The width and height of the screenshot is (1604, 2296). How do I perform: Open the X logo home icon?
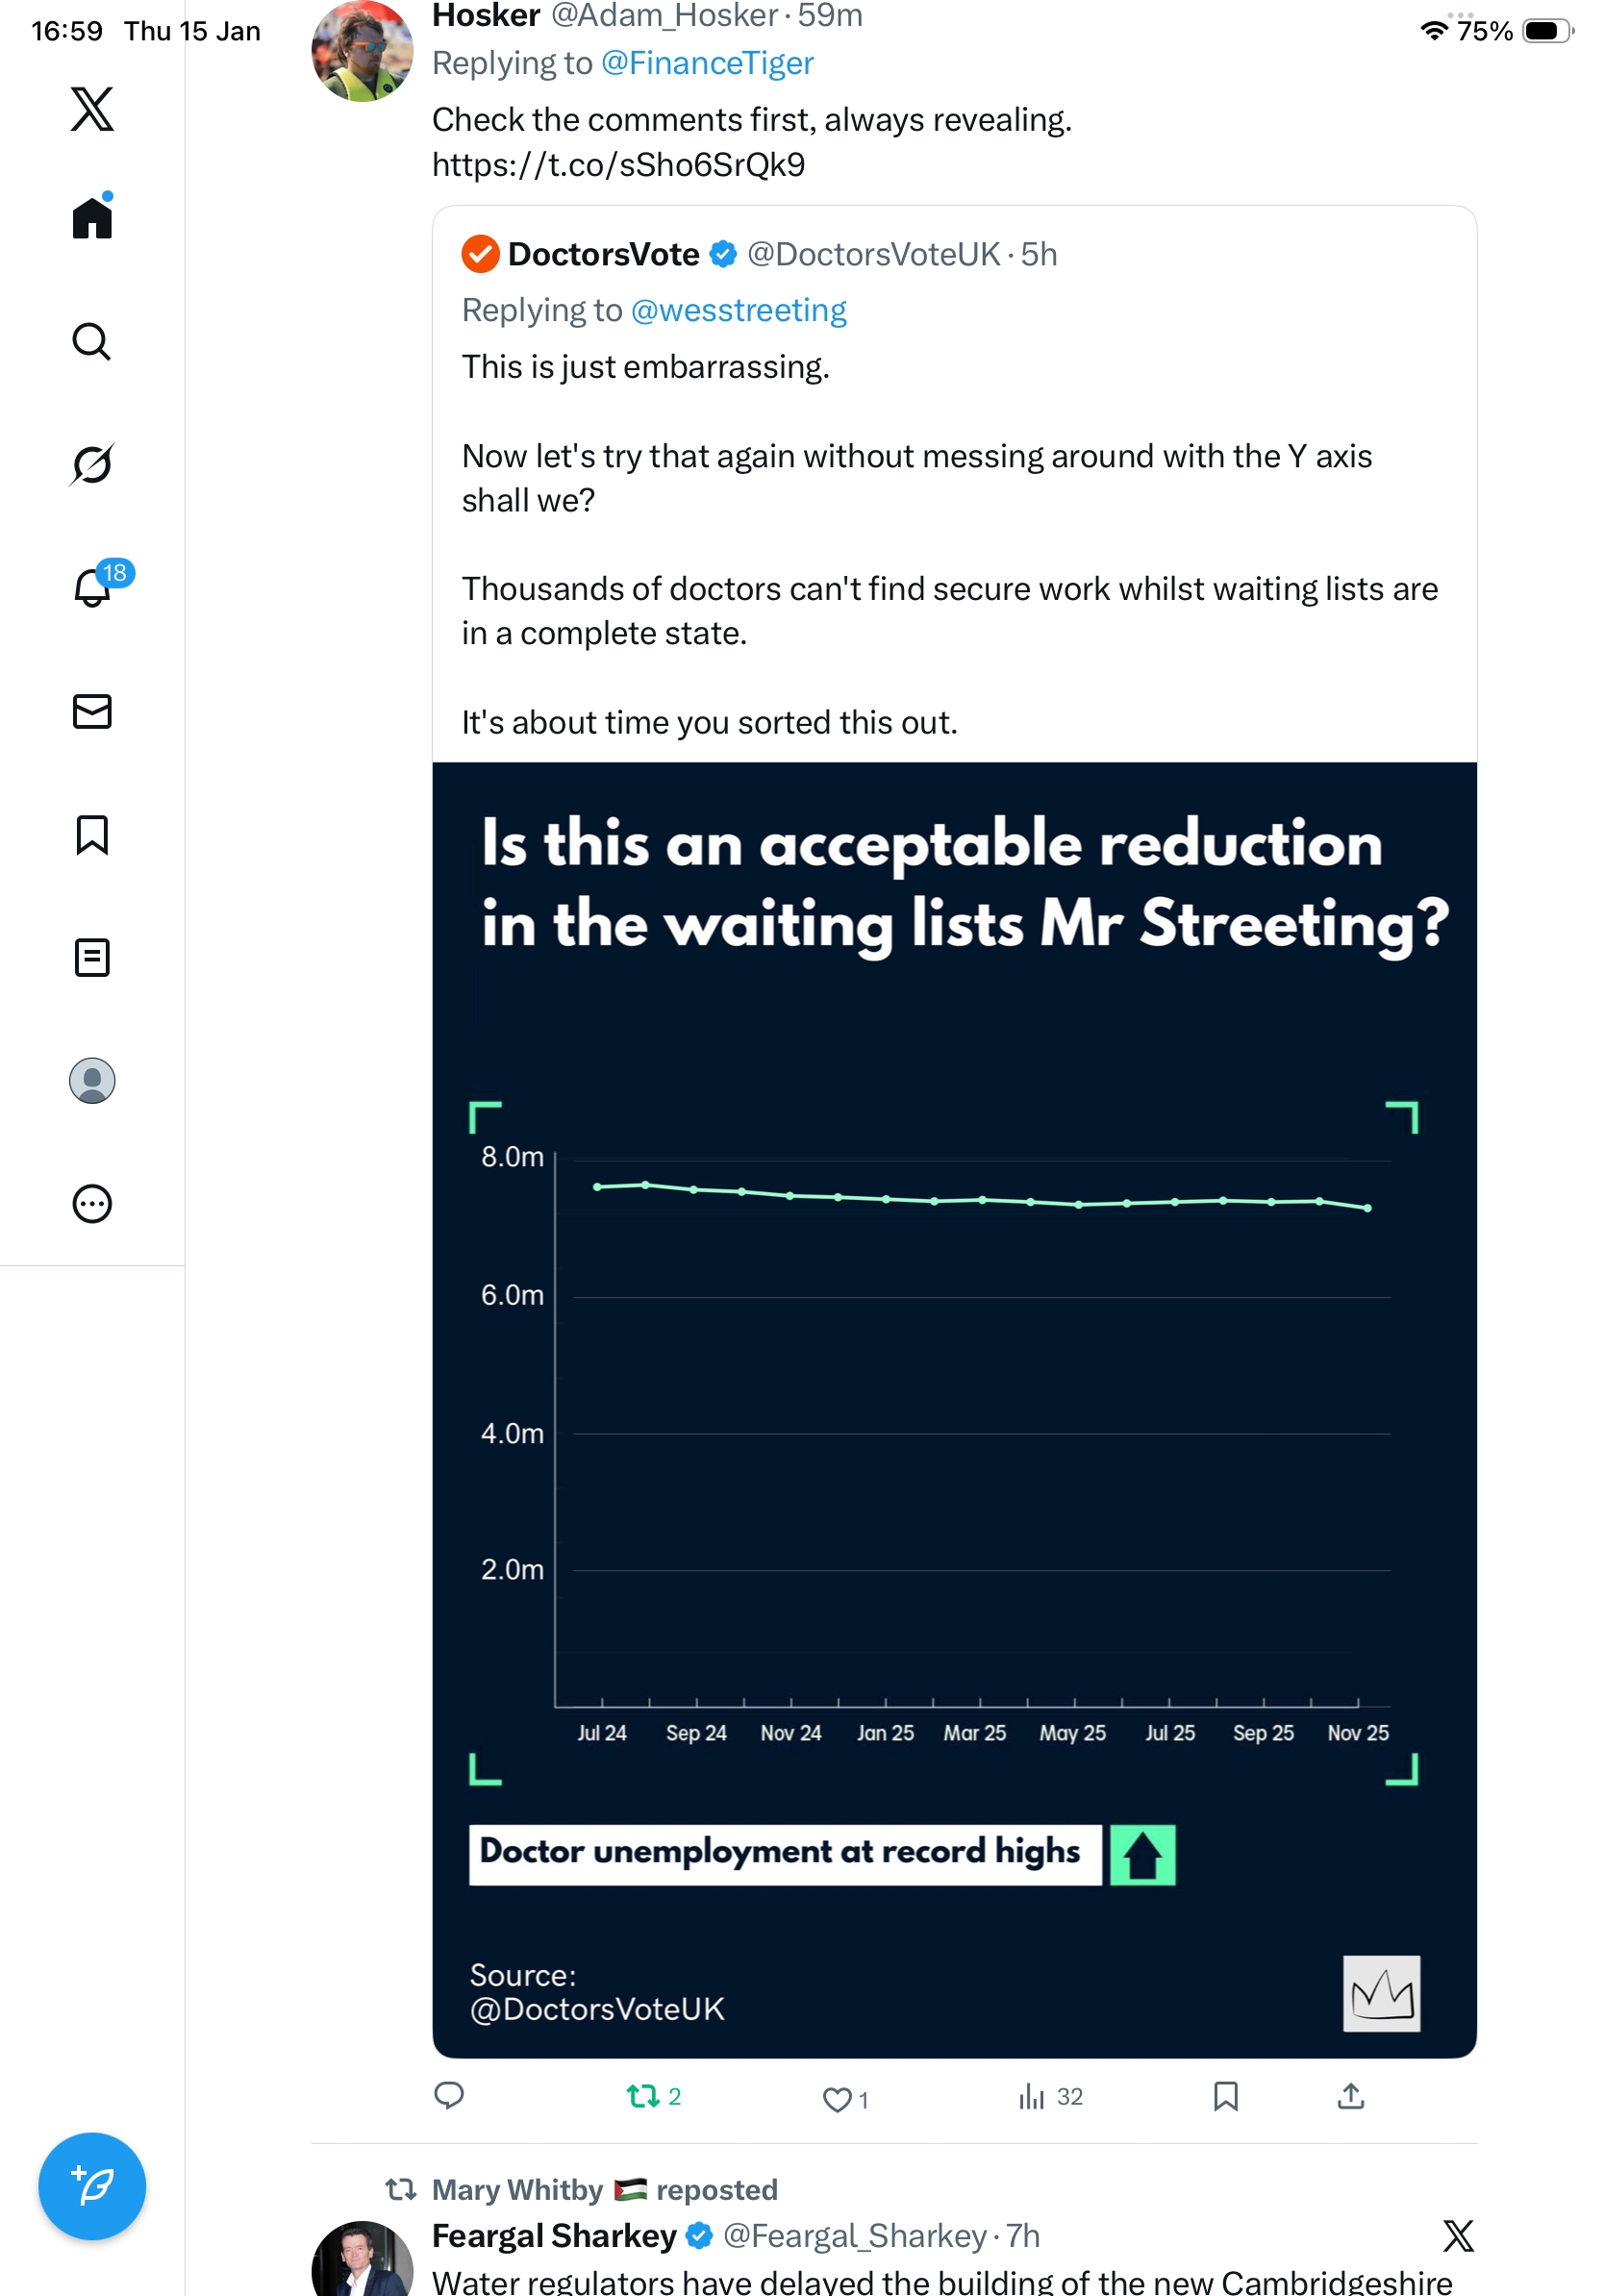[x=92, y=109]
